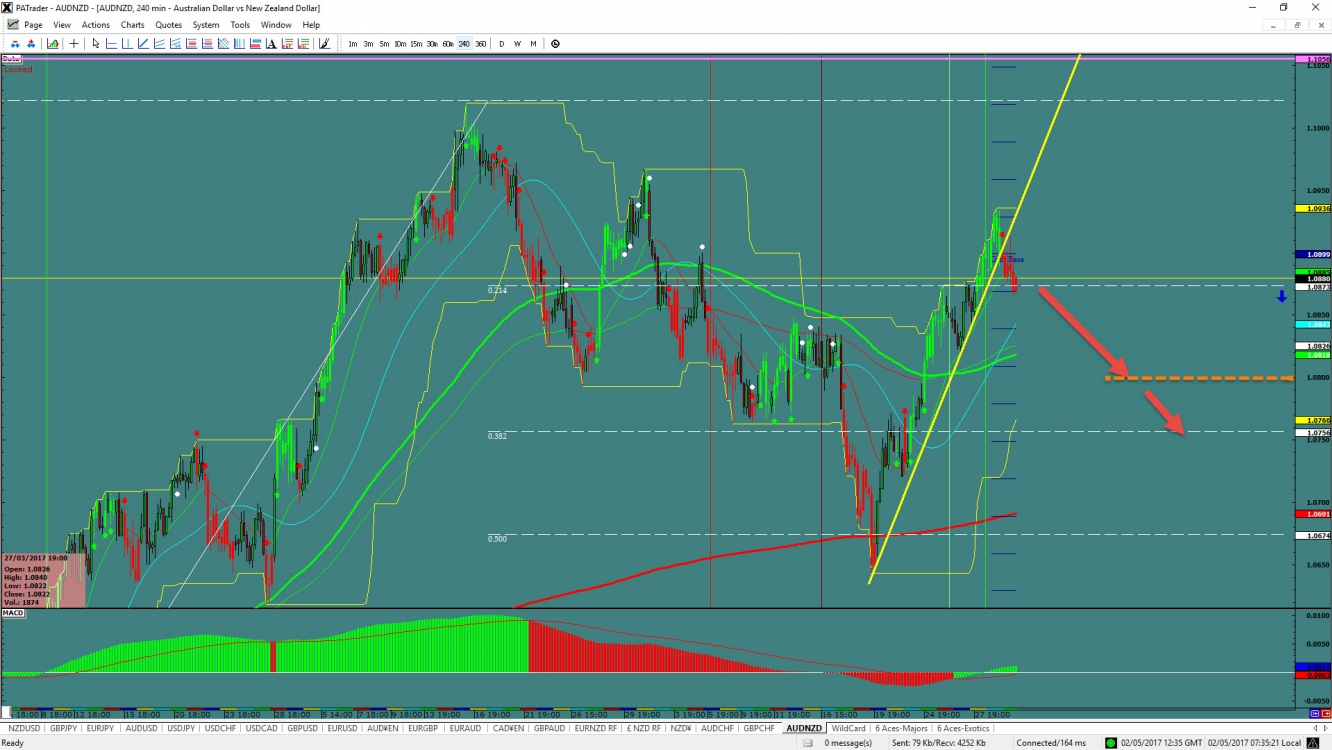Select the vertical cycle lines tool
This screenshot has height=750, width=1332.
tap(239, 43)
